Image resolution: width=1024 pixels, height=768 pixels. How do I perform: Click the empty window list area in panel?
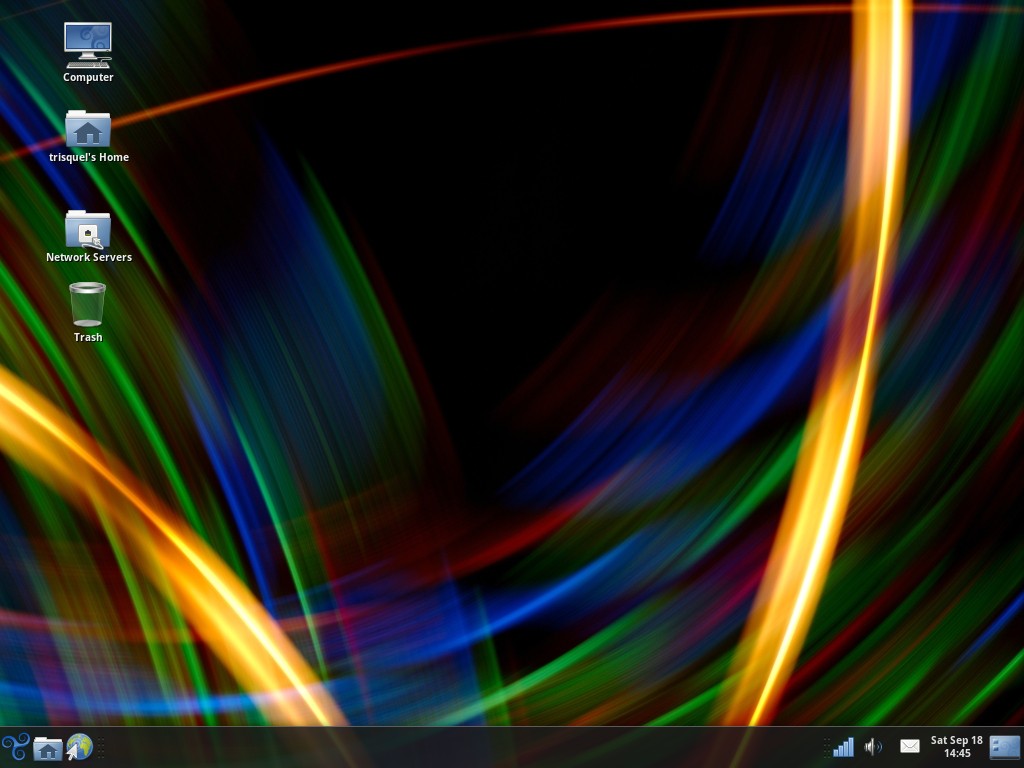point(450,747)
